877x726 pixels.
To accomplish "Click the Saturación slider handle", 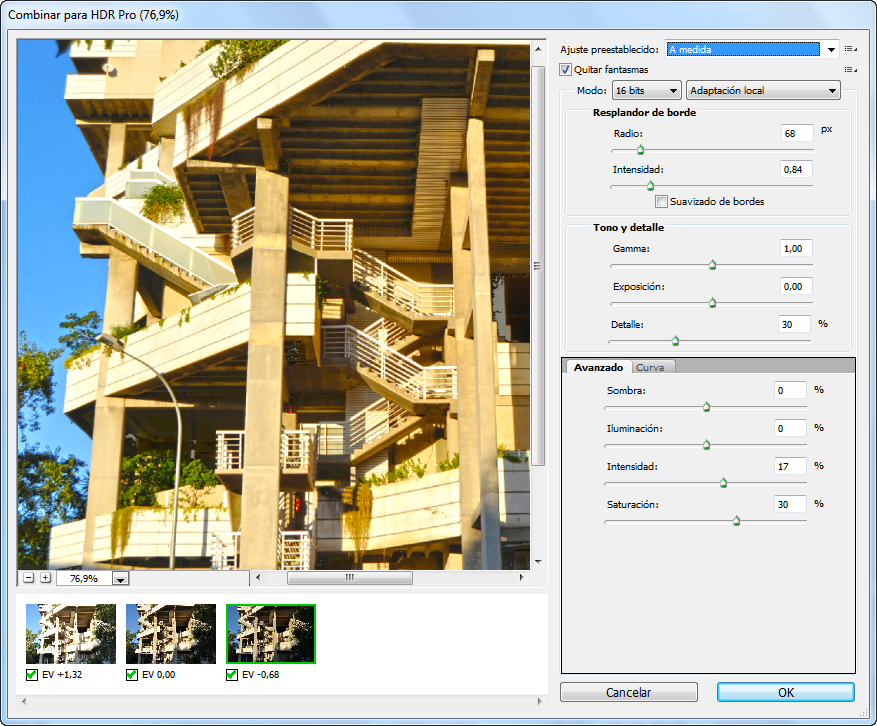I will click(737, 520).
